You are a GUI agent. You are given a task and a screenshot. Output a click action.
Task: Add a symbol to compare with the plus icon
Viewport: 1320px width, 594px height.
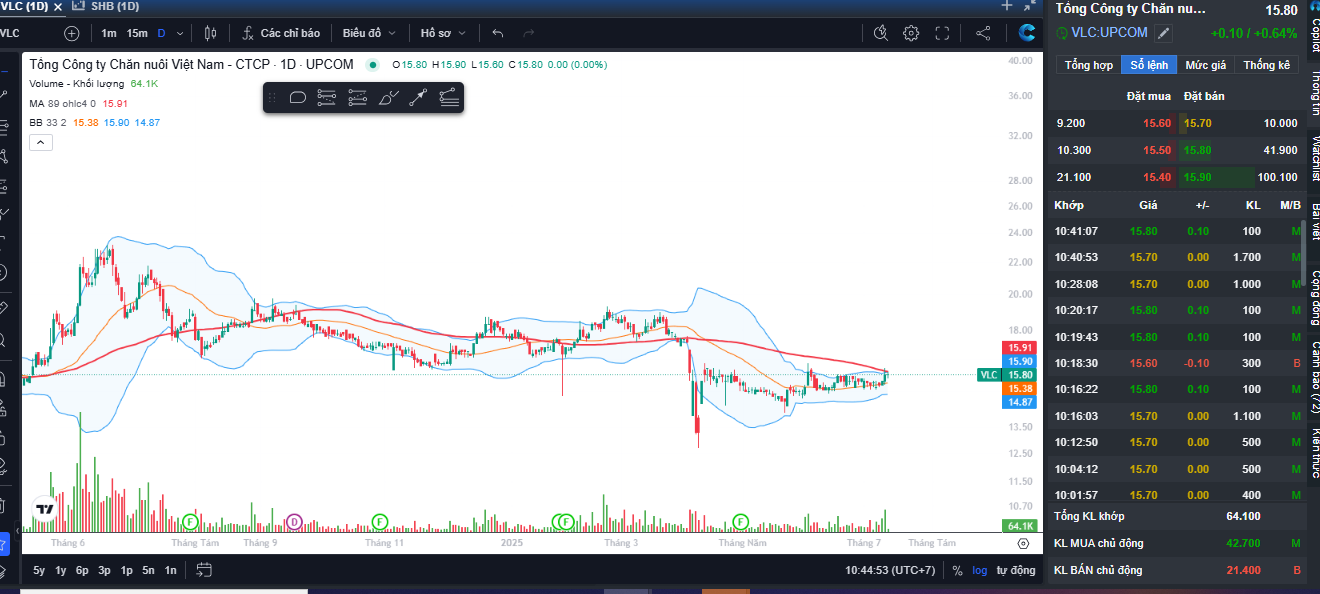point(71,33)
